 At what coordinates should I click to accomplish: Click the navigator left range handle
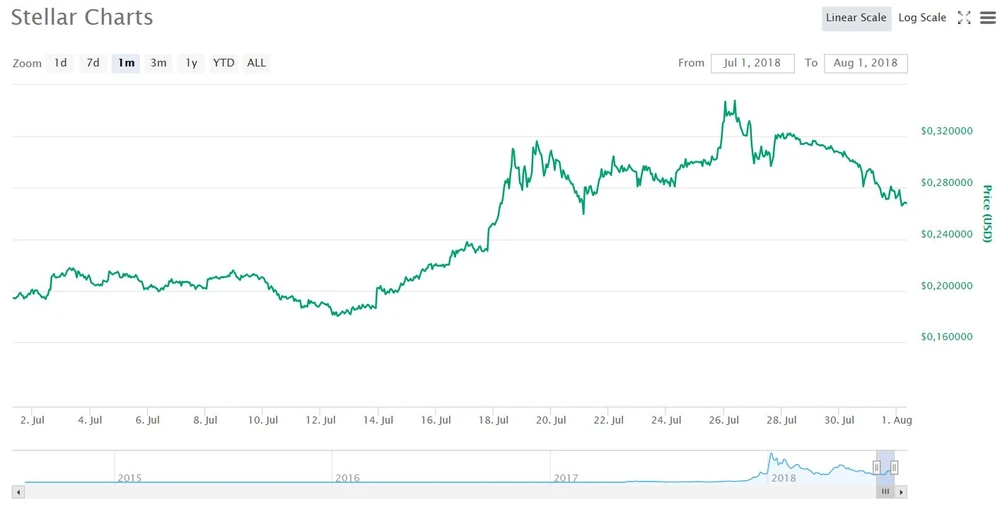(x=876, y=467)
